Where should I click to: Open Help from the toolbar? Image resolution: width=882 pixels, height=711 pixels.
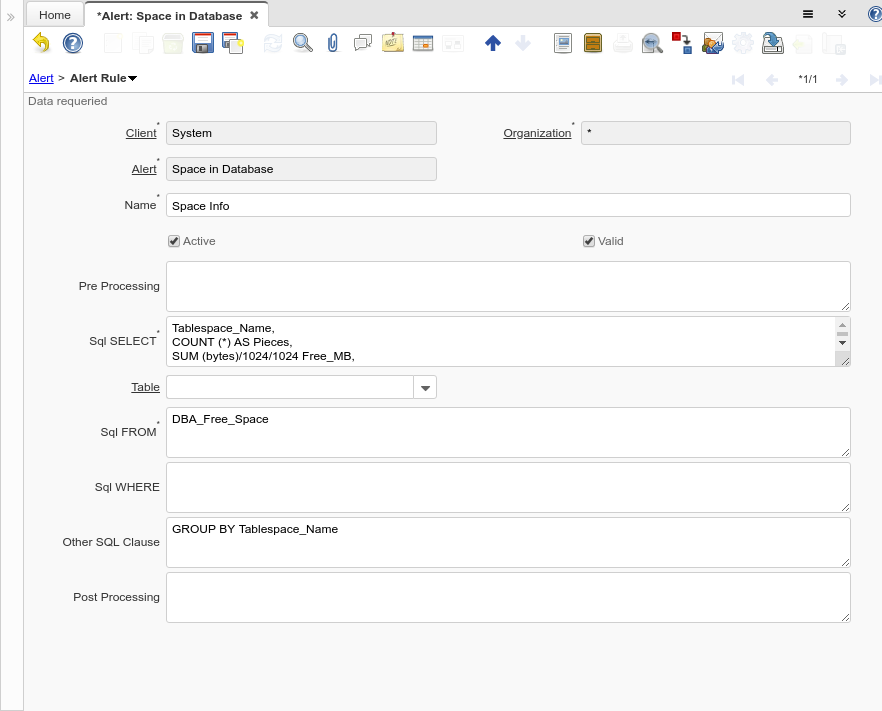pyautogui.click(x=72, y=43)
